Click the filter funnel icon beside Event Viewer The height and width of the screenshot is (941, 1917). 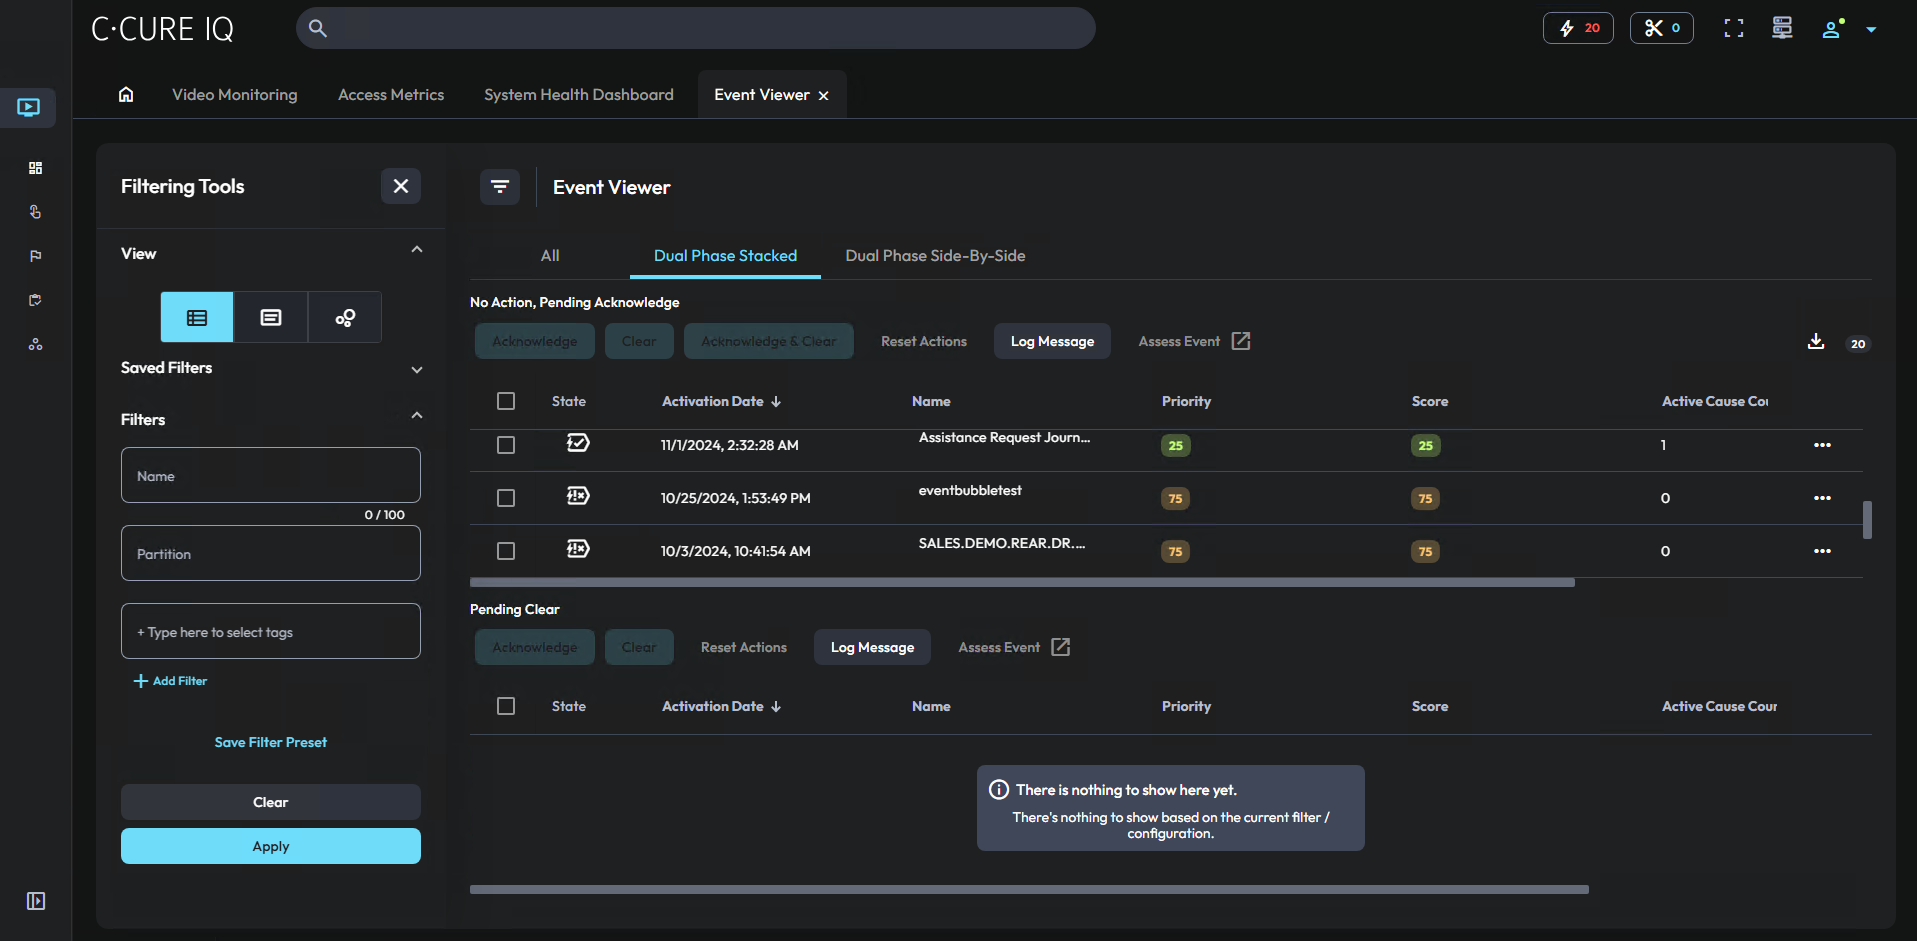click(500, 187)
